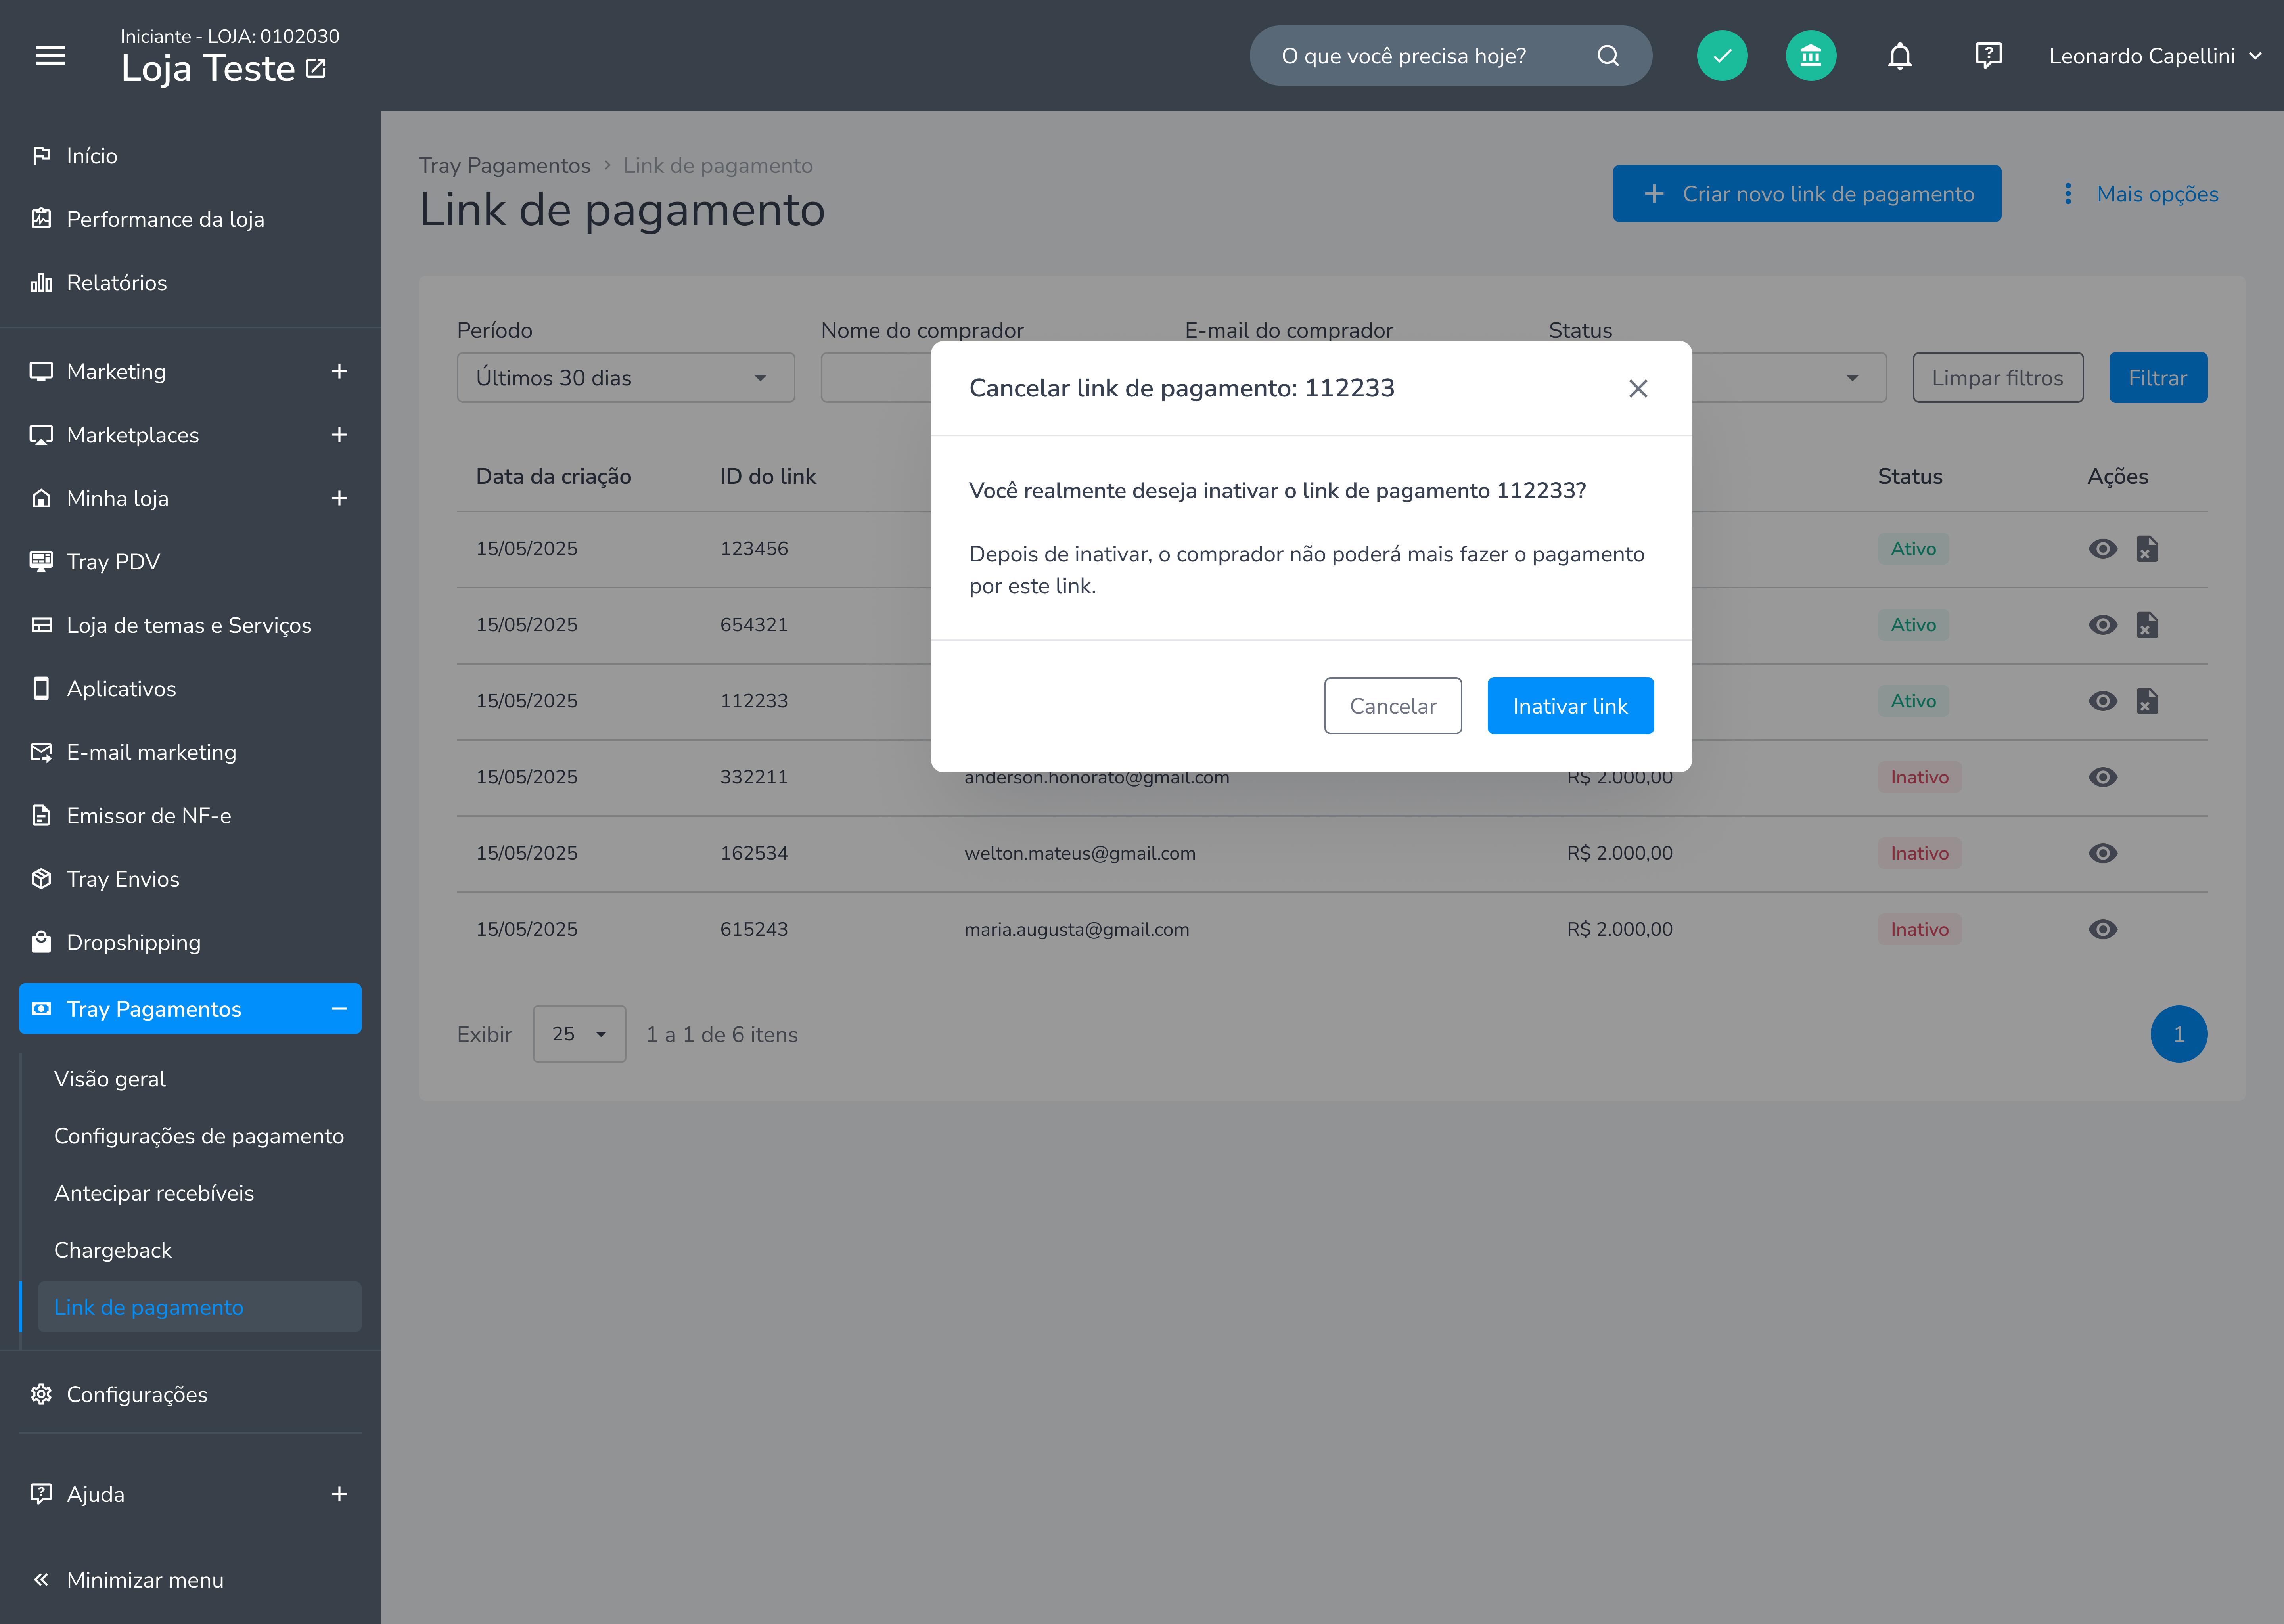The width and height of the screenshot is (2284, 1624).
Task: Click the search magnifier icon
Action: 1607,56
